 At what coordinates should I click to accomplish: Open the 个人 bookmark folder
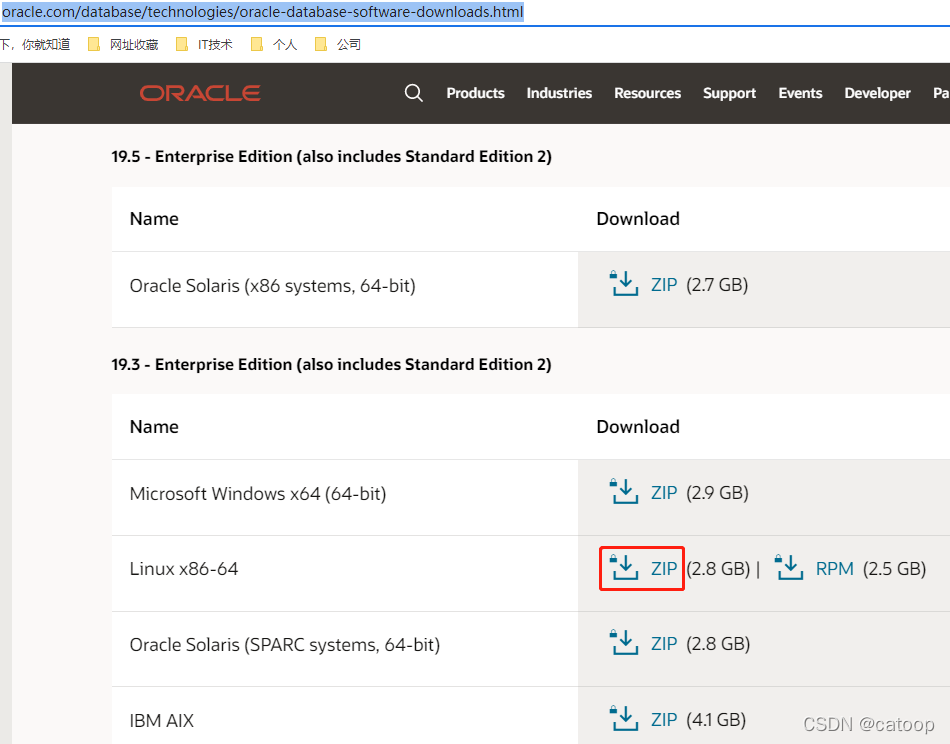coord(274,44)
